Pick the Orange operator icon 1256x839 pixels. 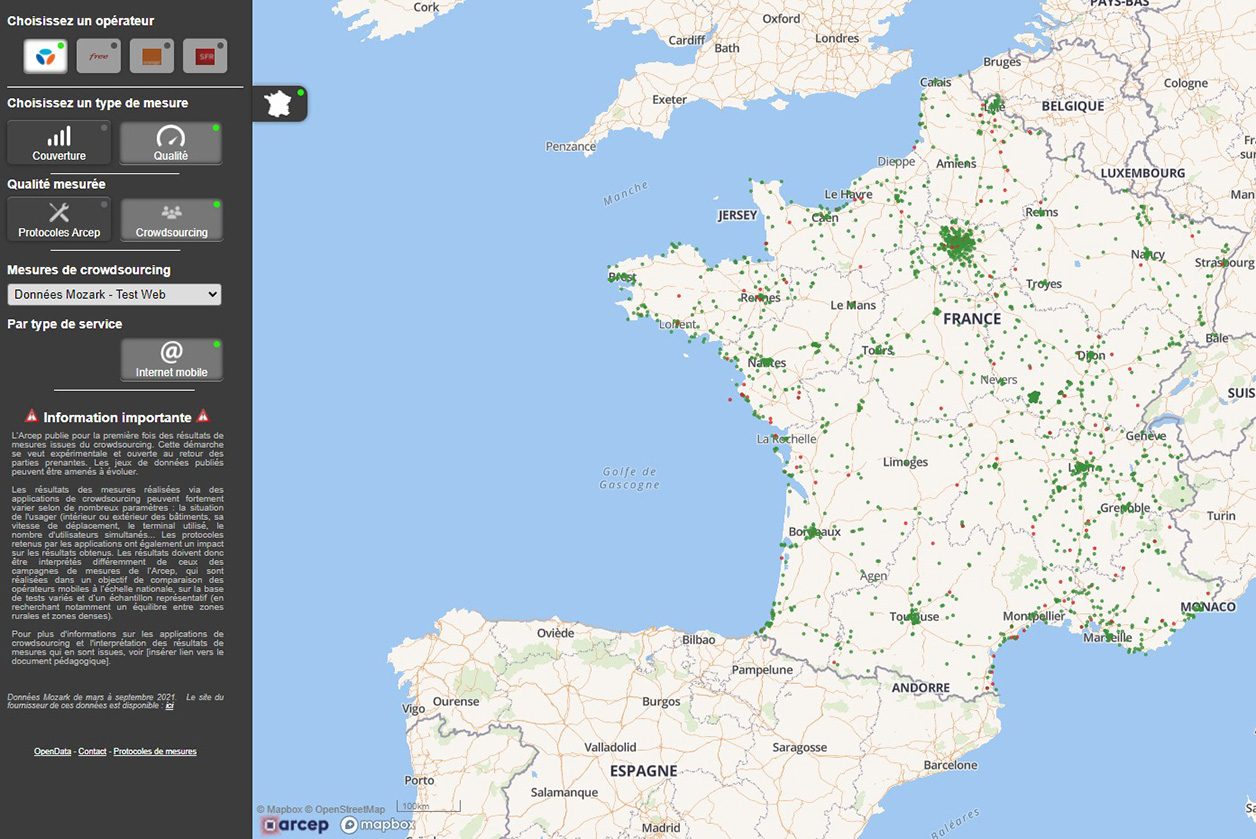tap(152, 57)
